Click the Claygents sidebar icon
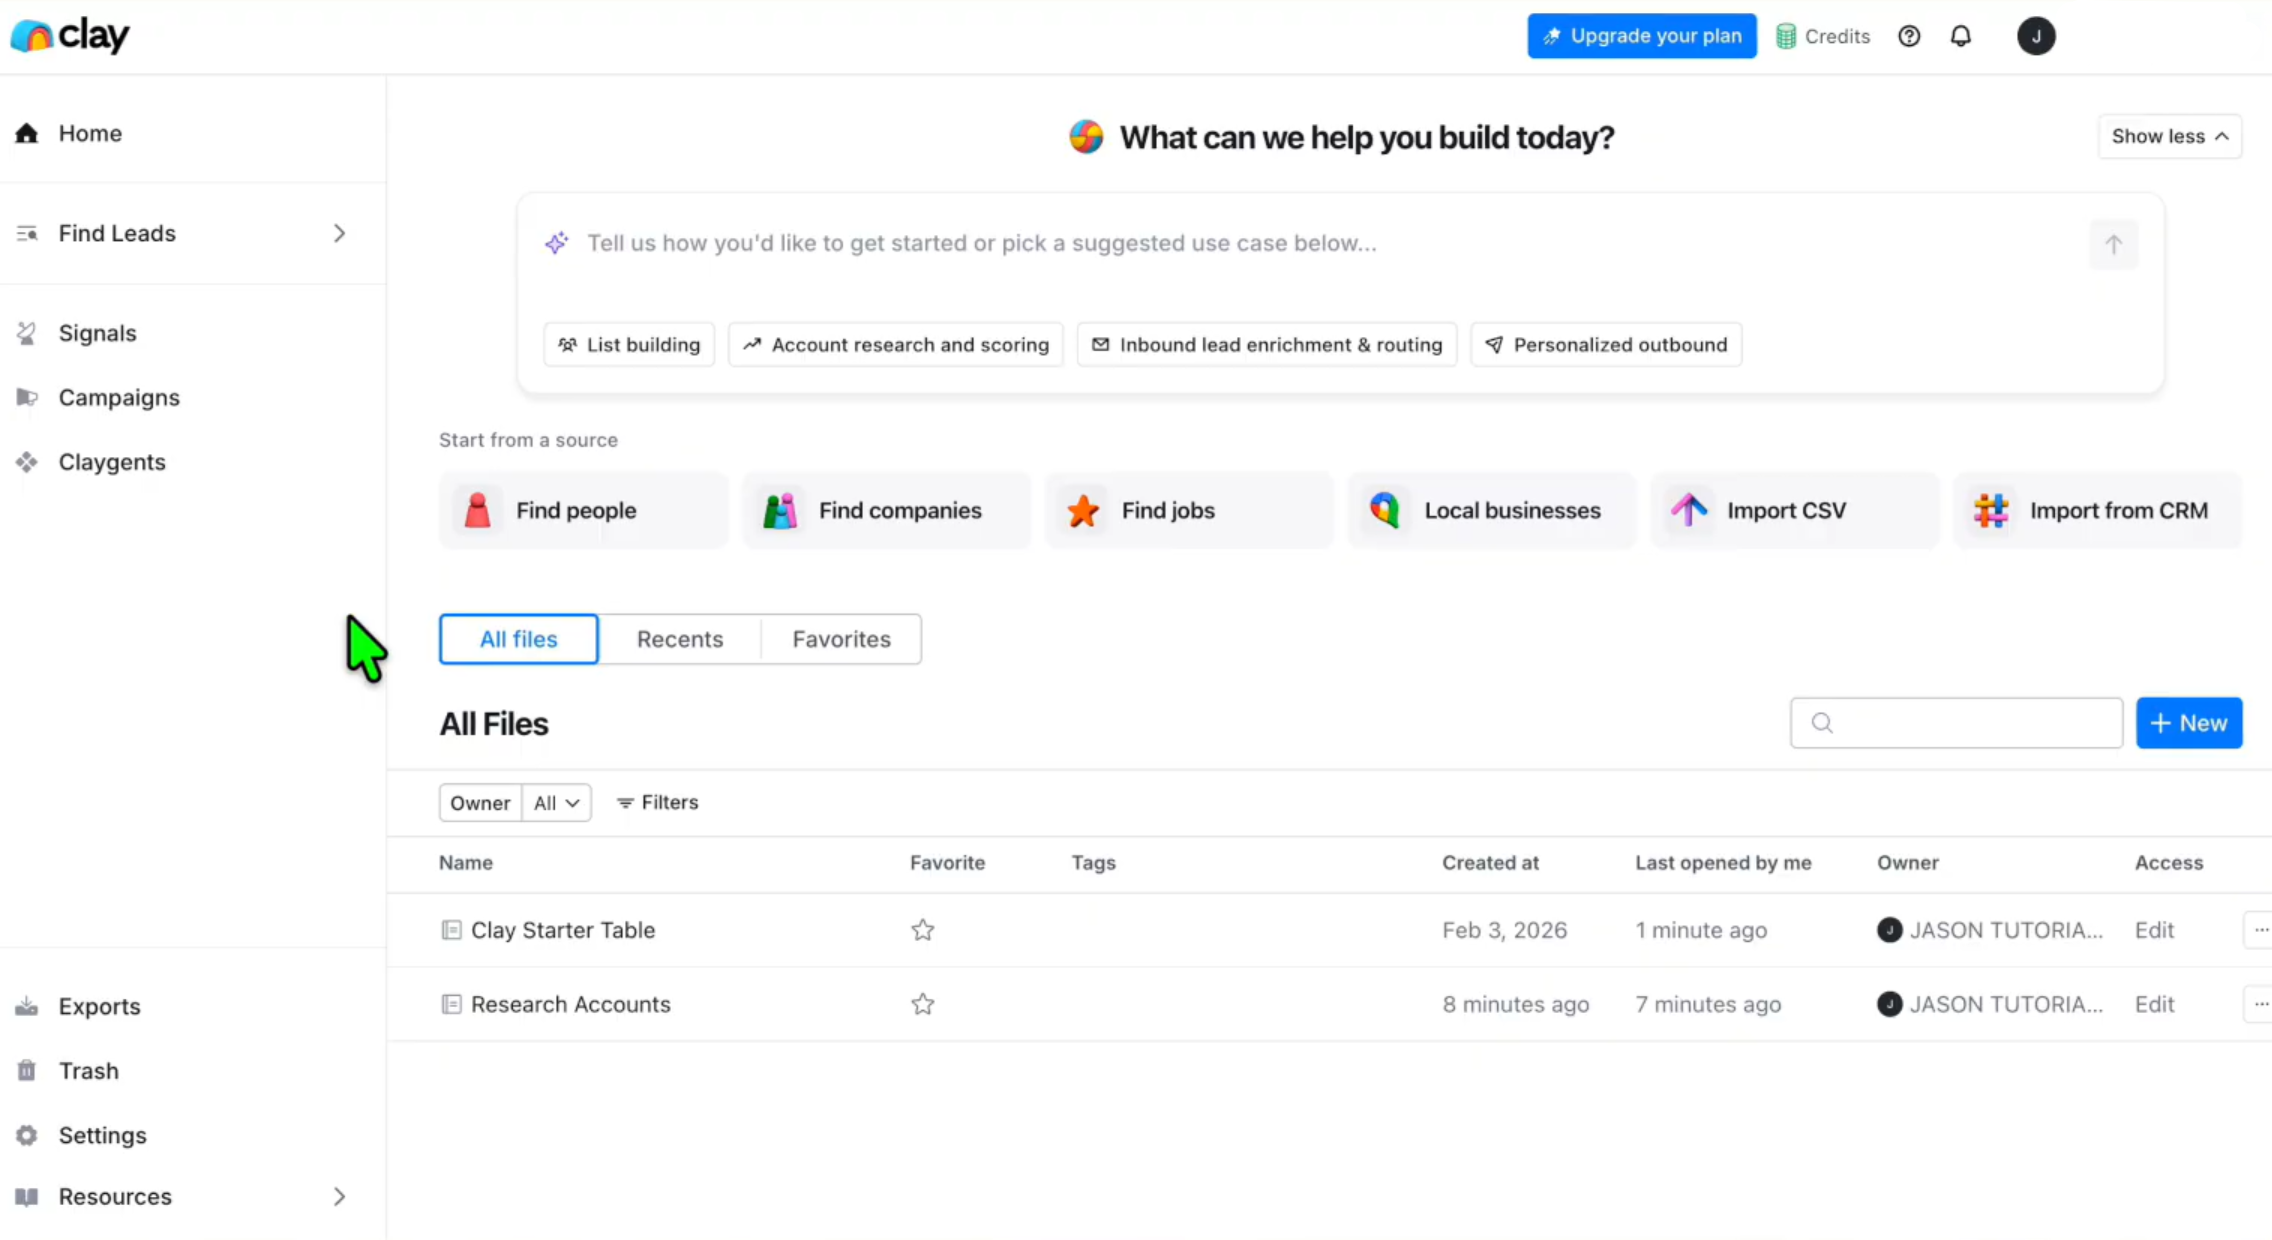 [x=27, y=462]
